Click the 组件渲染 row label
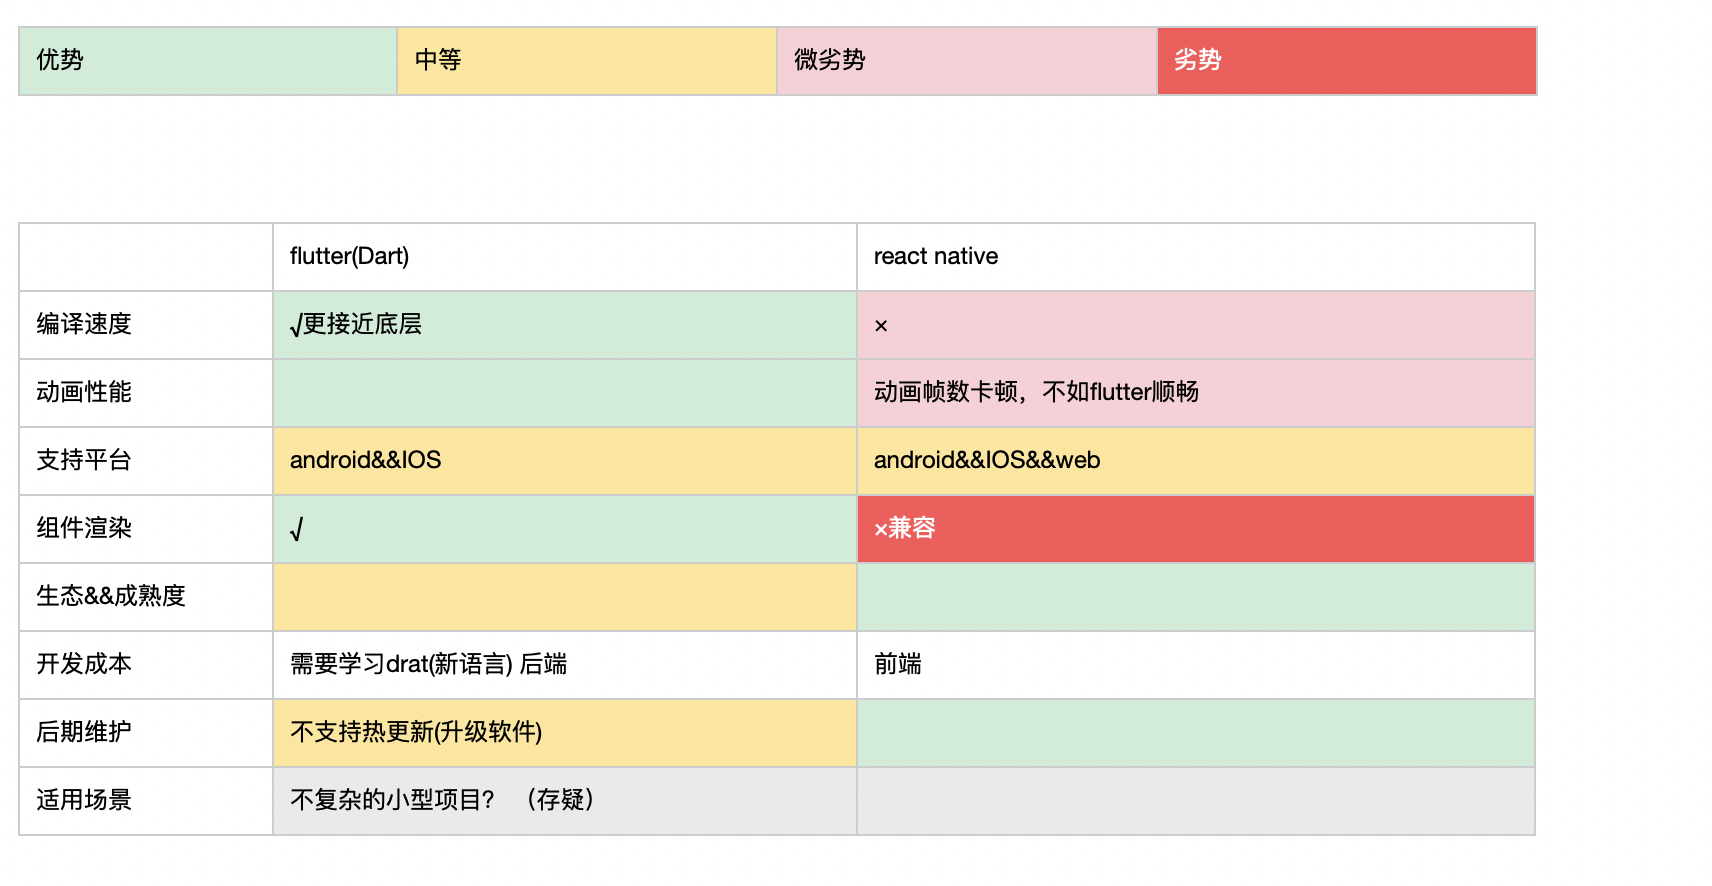This screenshot has width=1712, height=886. pyautogui.click(x=146, y=529)
